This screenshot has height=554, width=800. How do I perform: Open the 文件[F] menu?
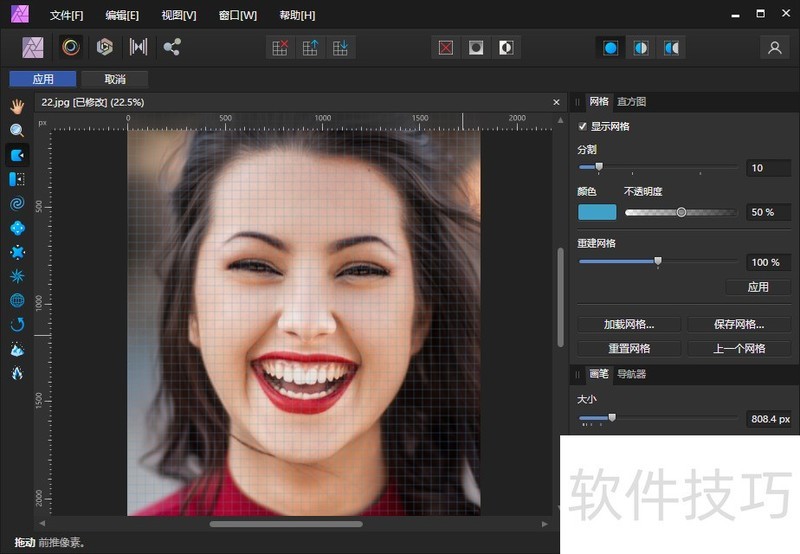[66, 15]
